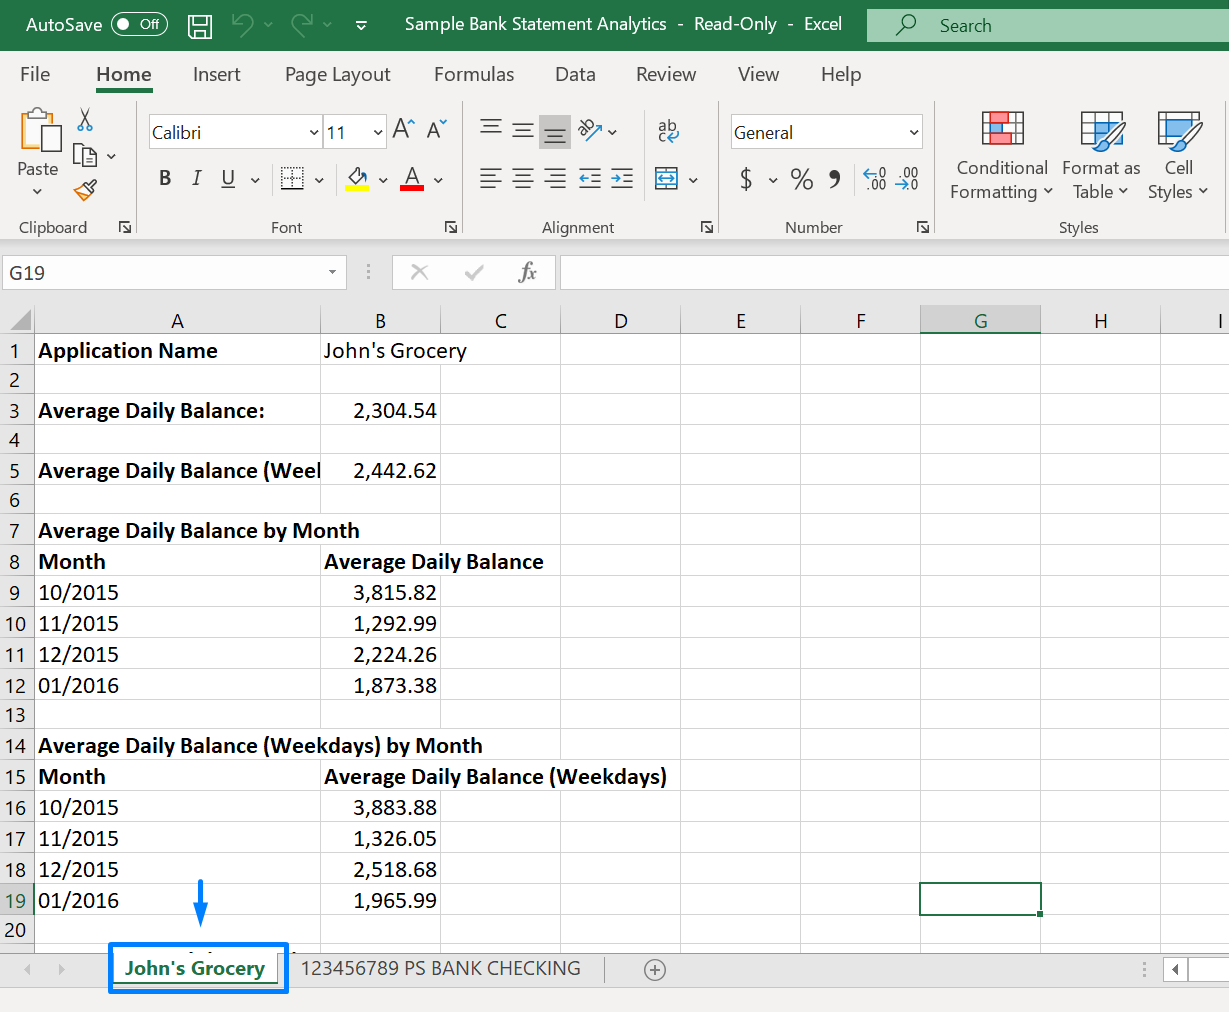The image size is (1229, 1012).
Task: Click Merge & Center icon
Action: tap(666, 178)
